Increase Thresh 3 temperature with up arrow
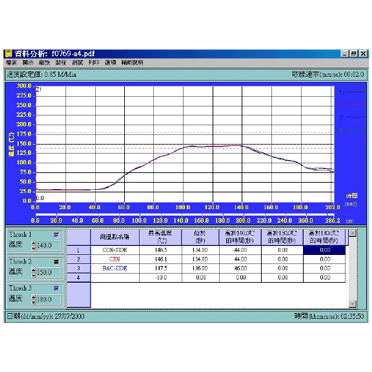The image size is (372, 372). pos(33,297)
